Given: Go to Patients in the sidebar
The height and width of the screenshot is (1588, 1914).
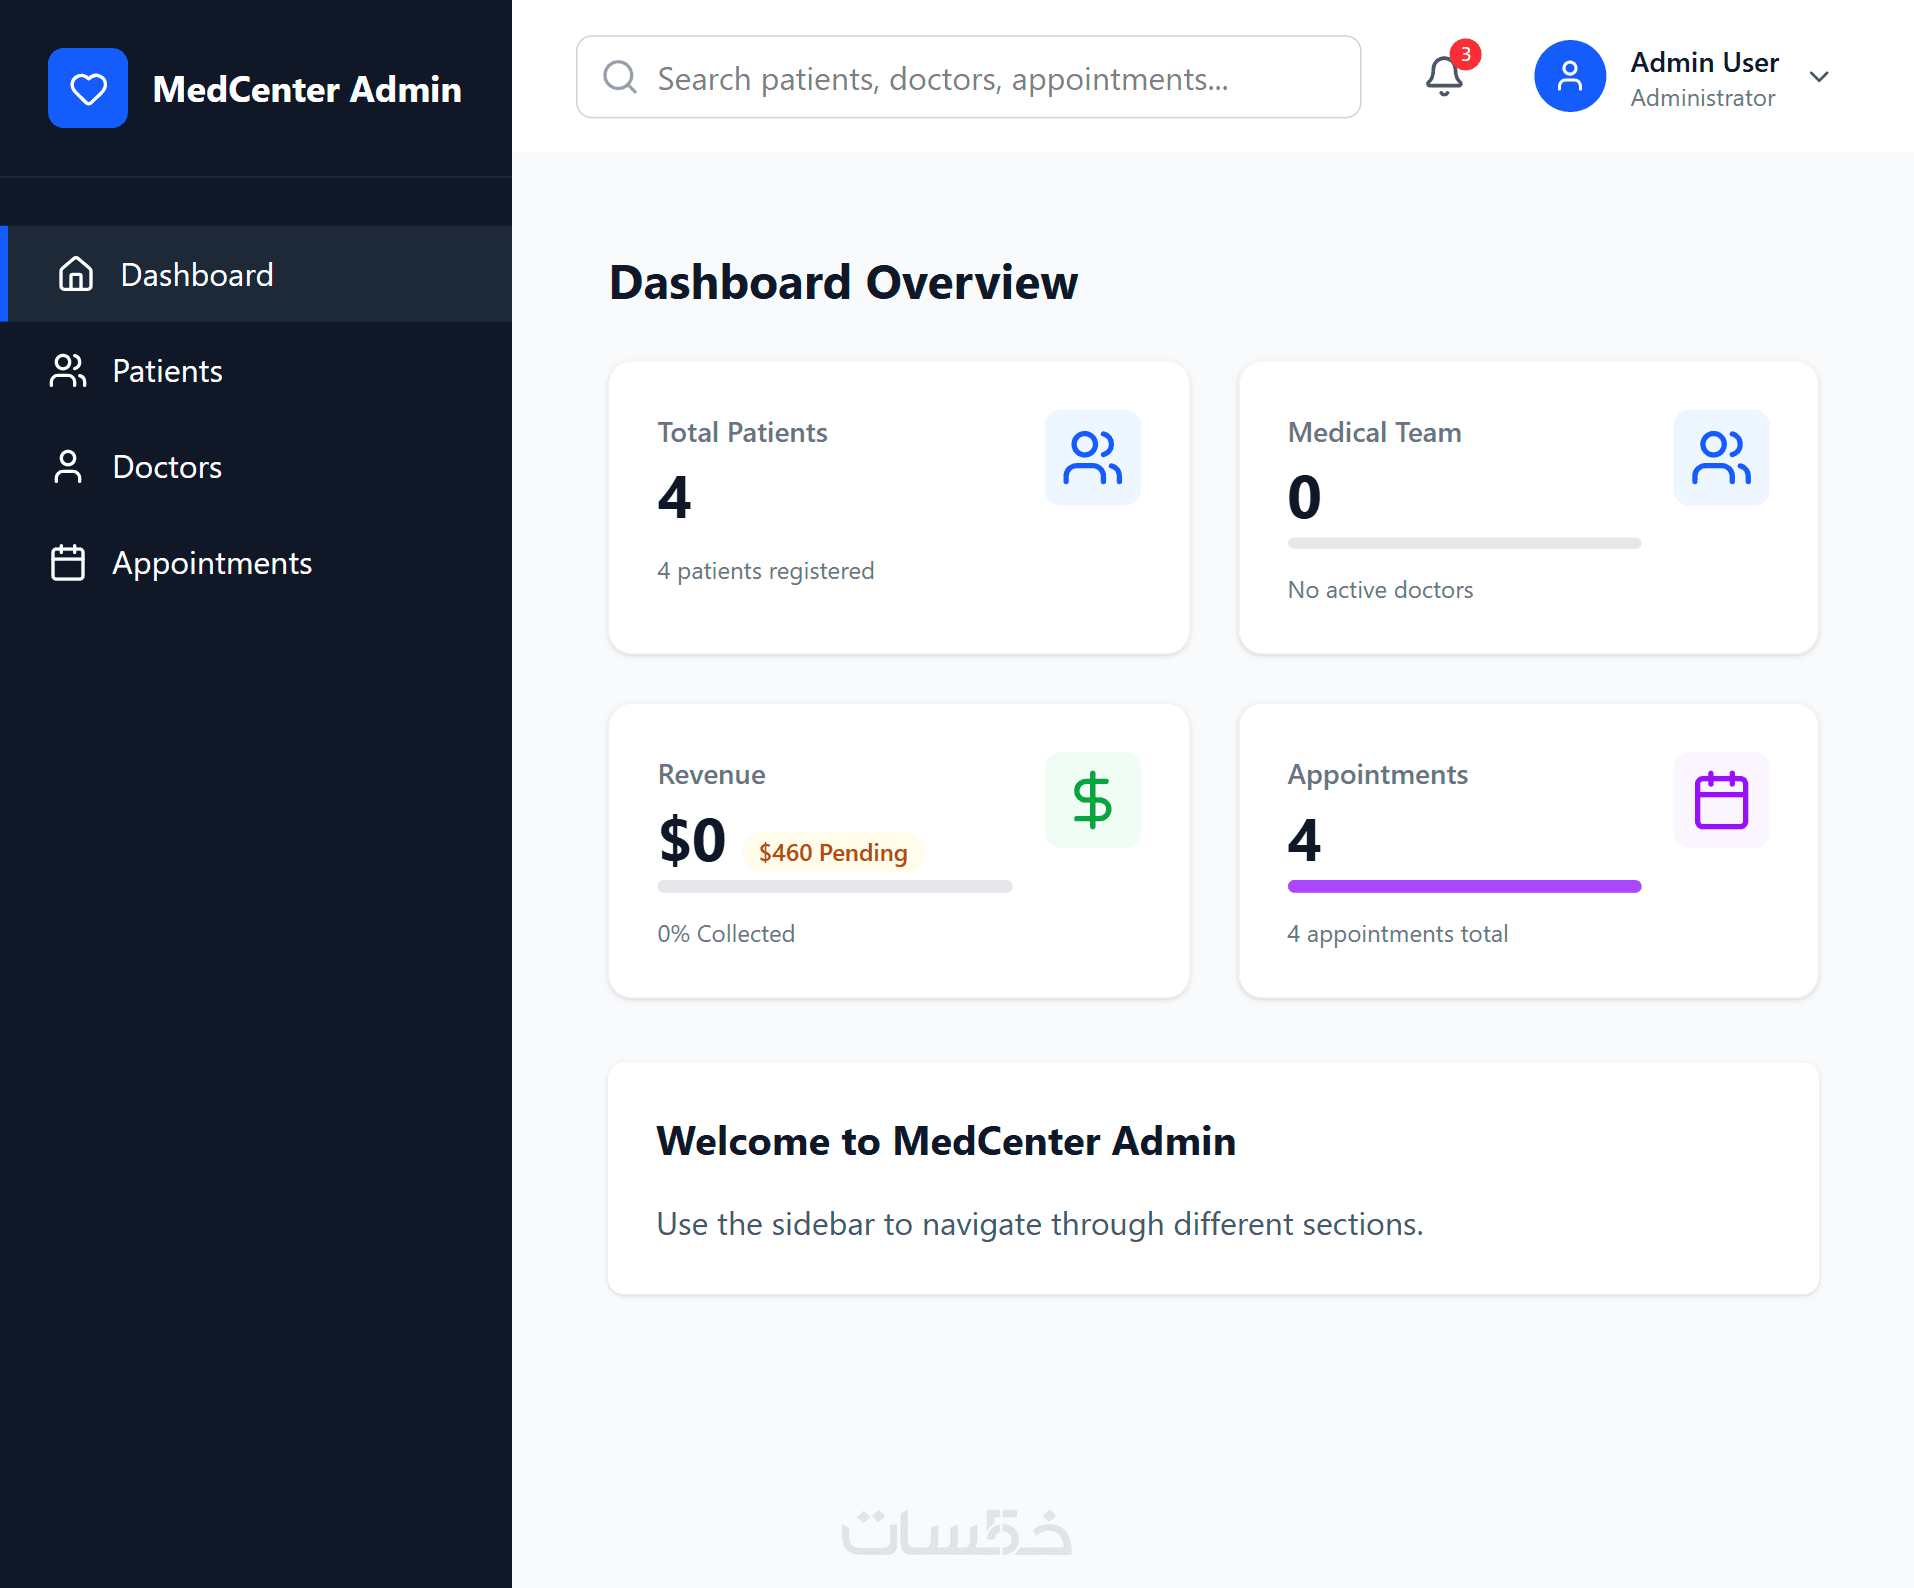Looking at the screenshot, I should (x=256, y=370).
